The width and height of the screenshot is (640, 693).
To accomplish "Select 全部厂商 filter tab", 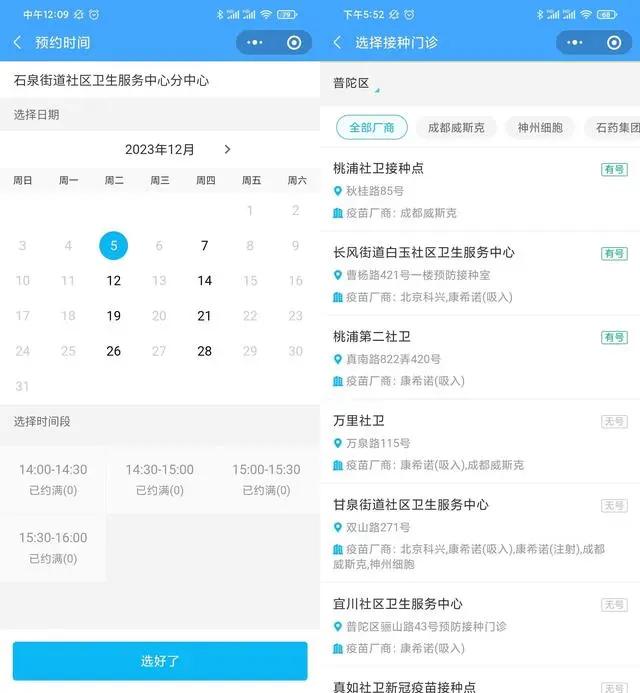I will coord(372,128).
